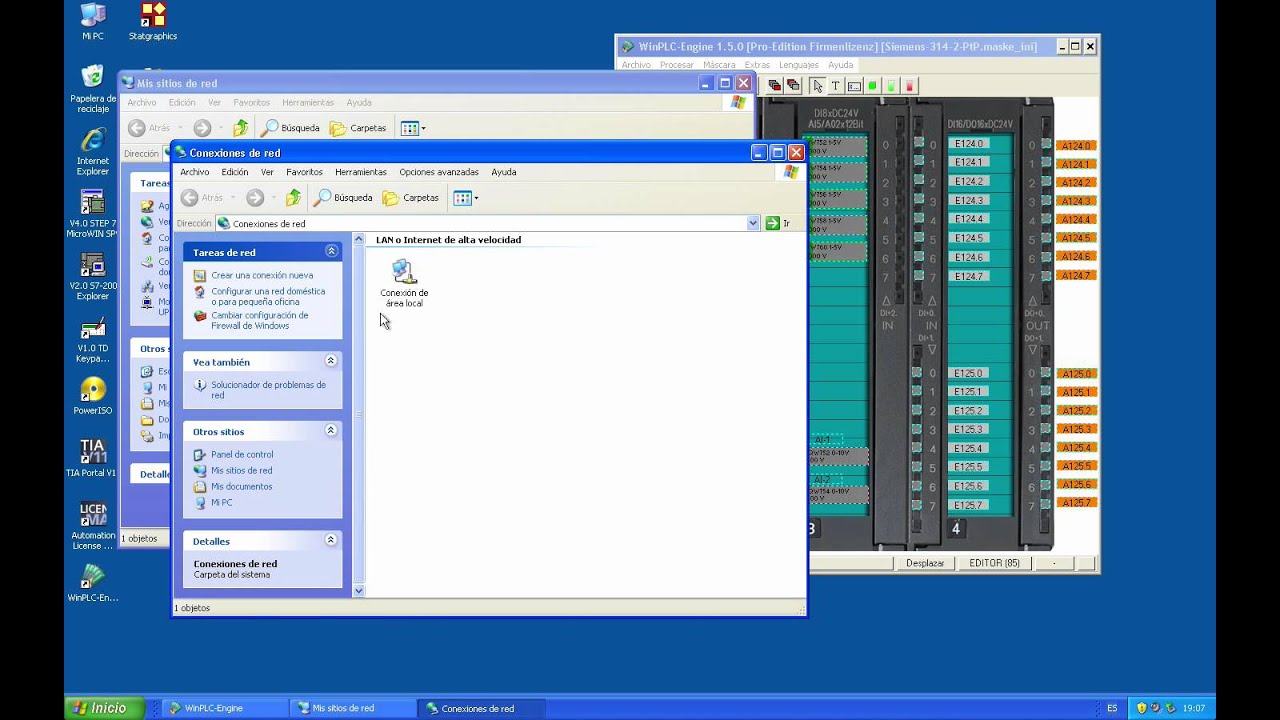Click the Ir button in address bar
Image resolution: width=1280 pixels, height=720 pixels.
[x=778, y=224]
